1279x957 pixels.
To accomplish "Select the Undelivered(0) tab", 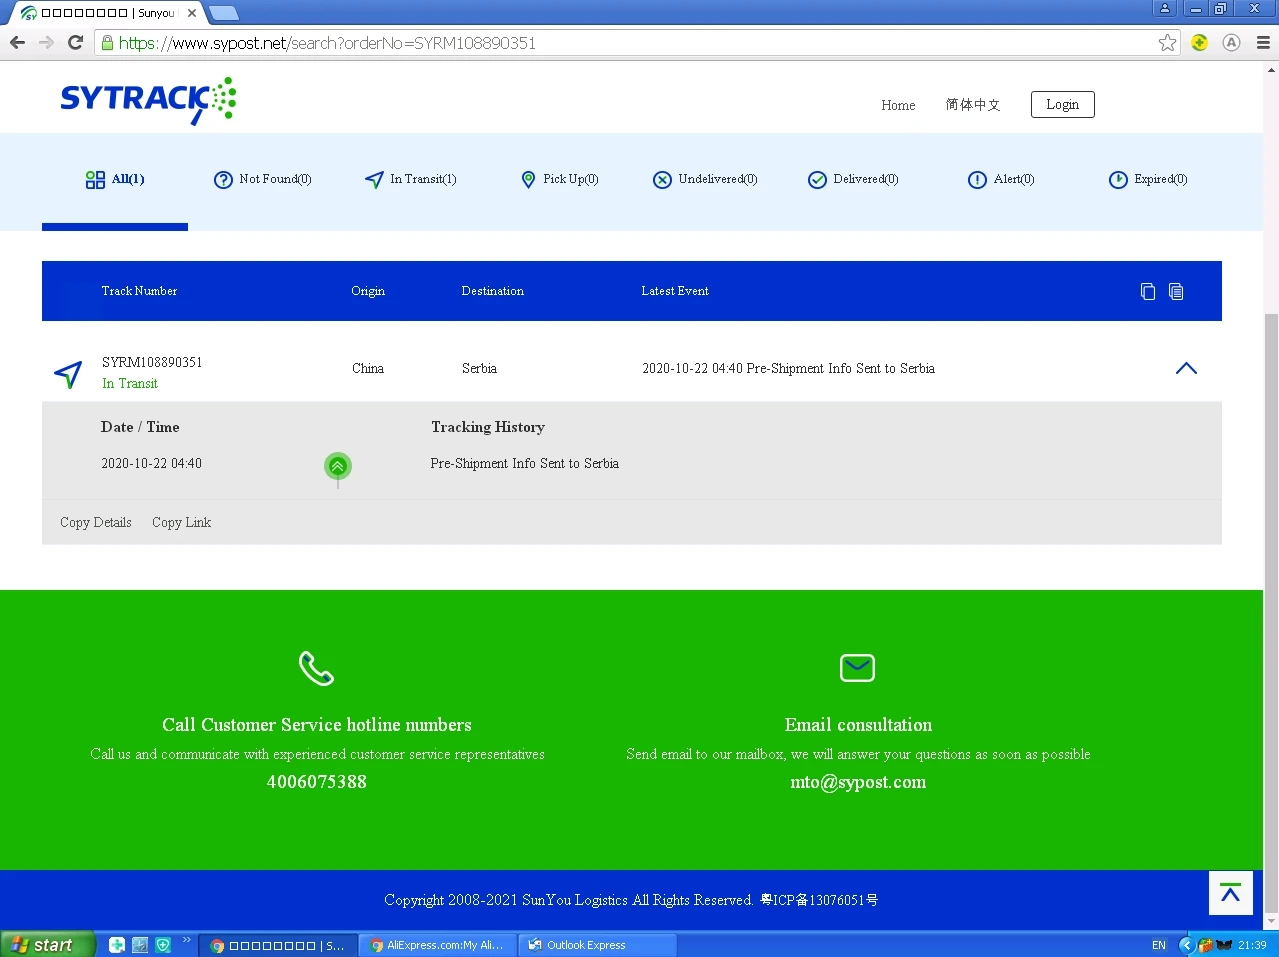I will click(705, 179).
